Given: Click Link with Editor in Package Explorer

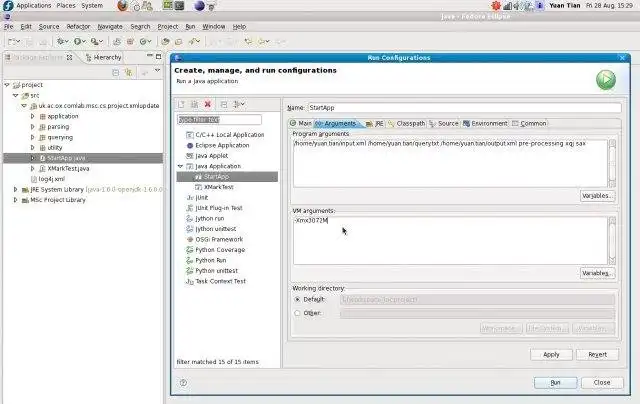Looking at the screenshot, I should pyautogui.click(x=129, y=73).
